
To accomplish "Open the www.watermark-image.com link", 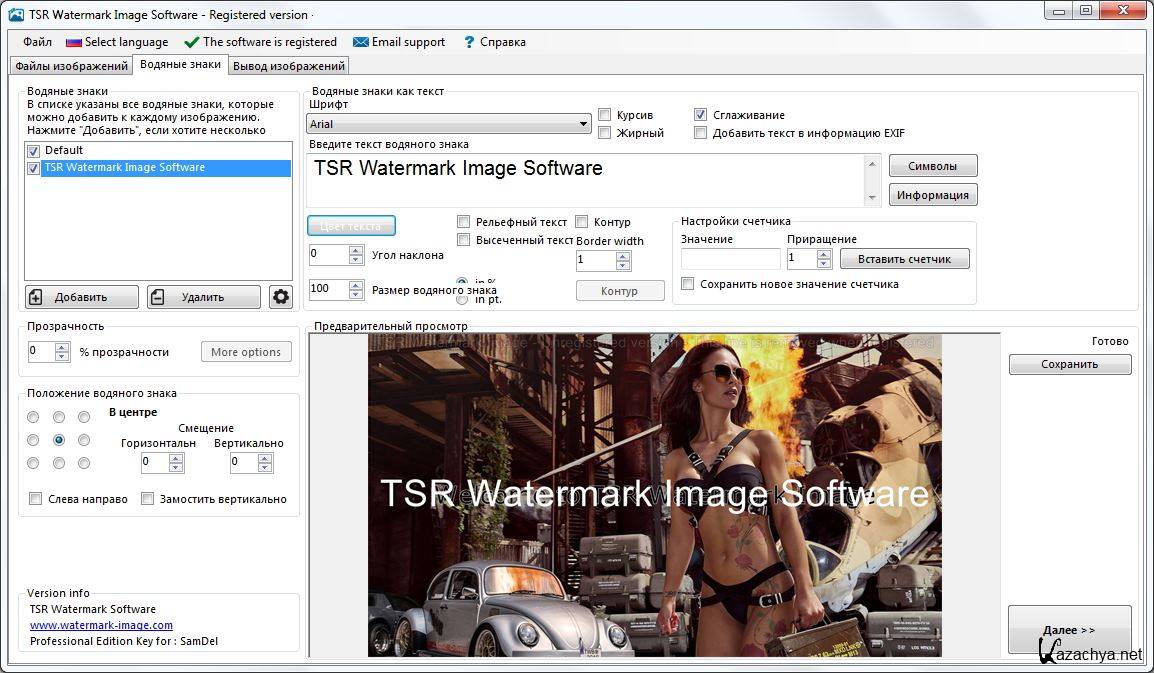I will [x=101, y=625].
